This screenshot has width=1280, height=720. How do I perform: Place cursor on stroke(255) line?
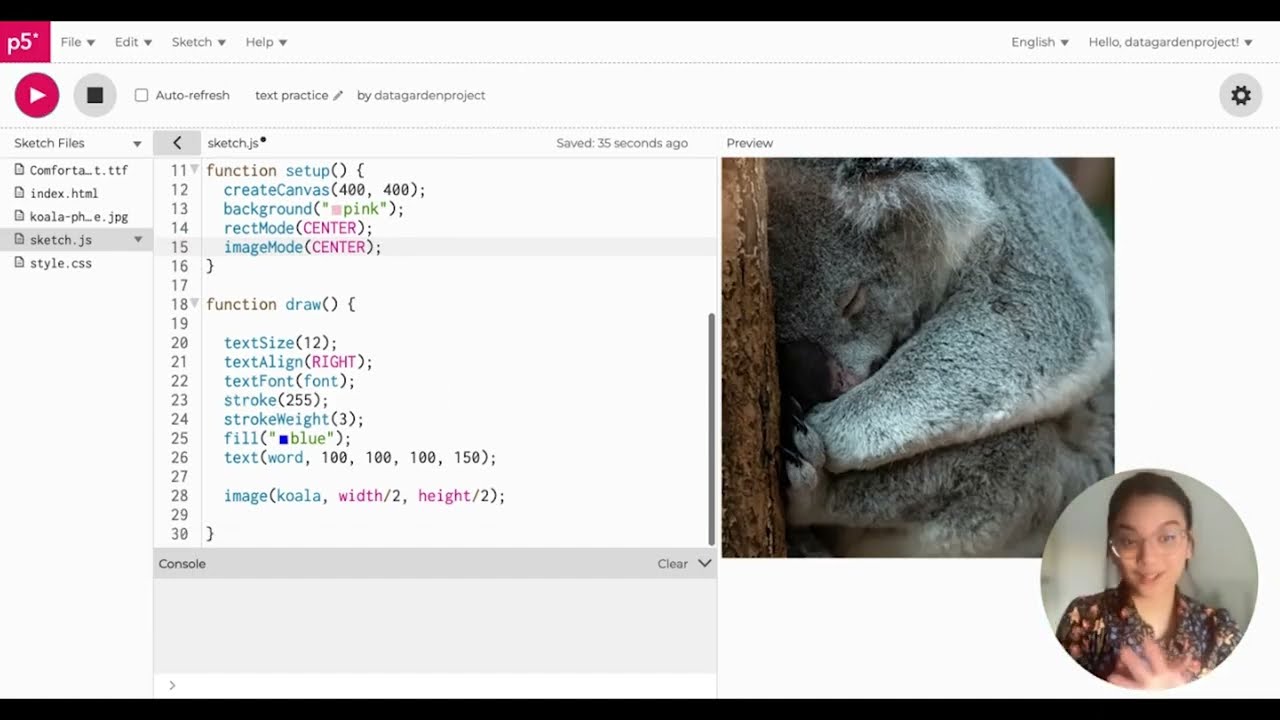point(276,400)
